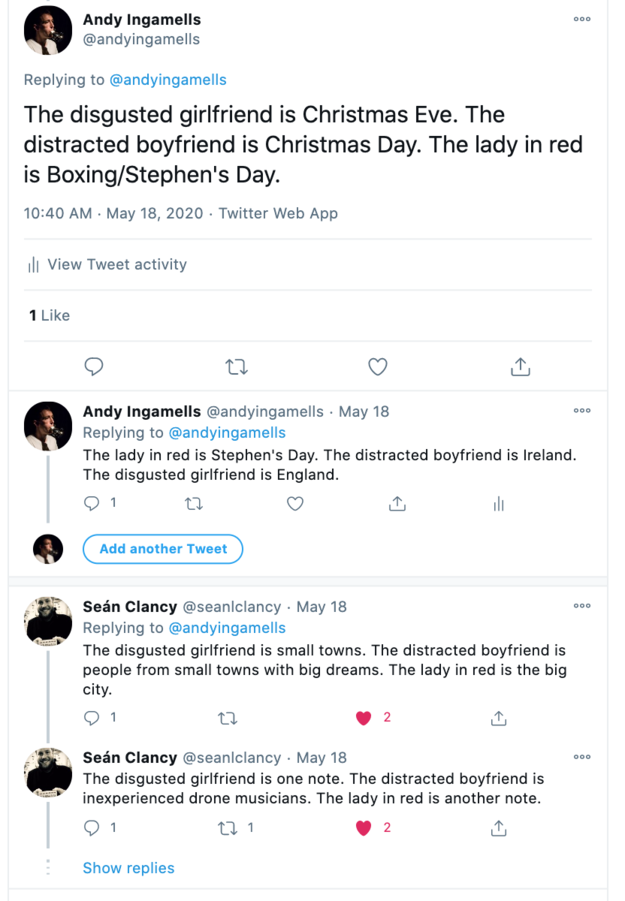Retweet the drone musicians tweet

point(227,828)
